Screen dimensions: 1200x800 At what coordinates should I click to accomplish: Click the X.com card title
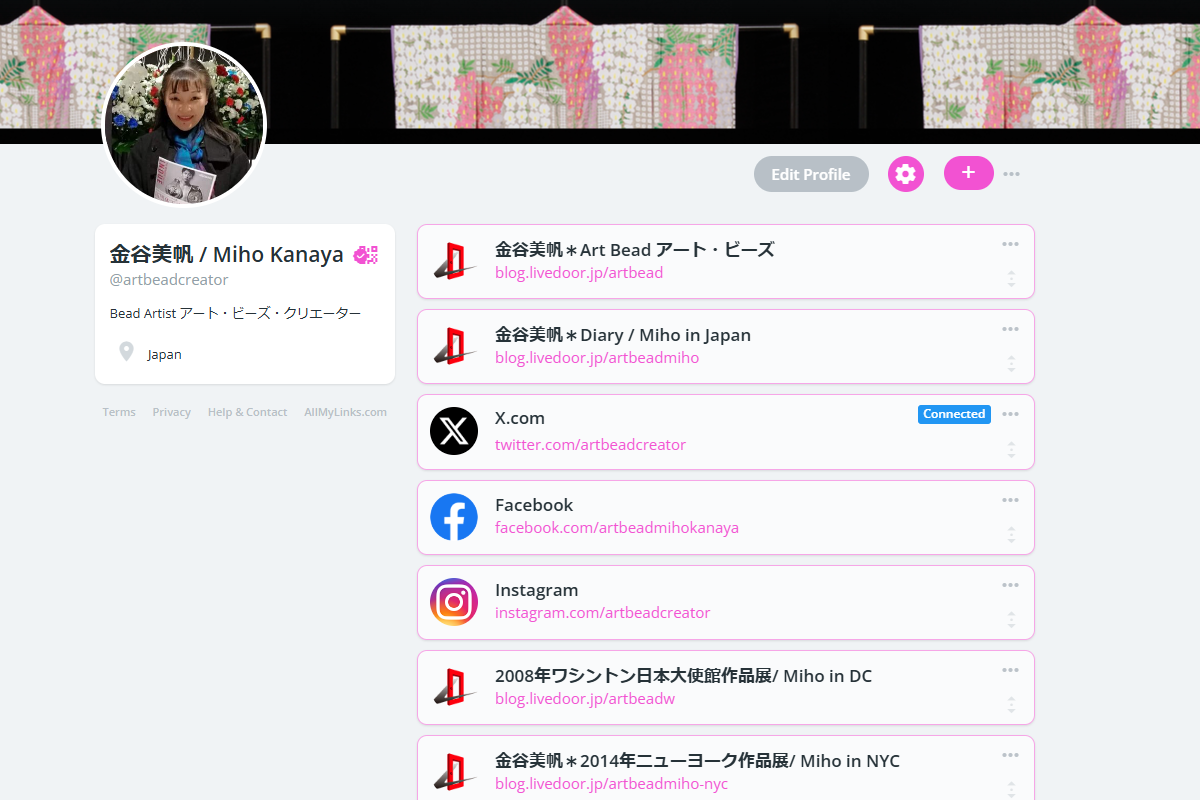(520, 418)
